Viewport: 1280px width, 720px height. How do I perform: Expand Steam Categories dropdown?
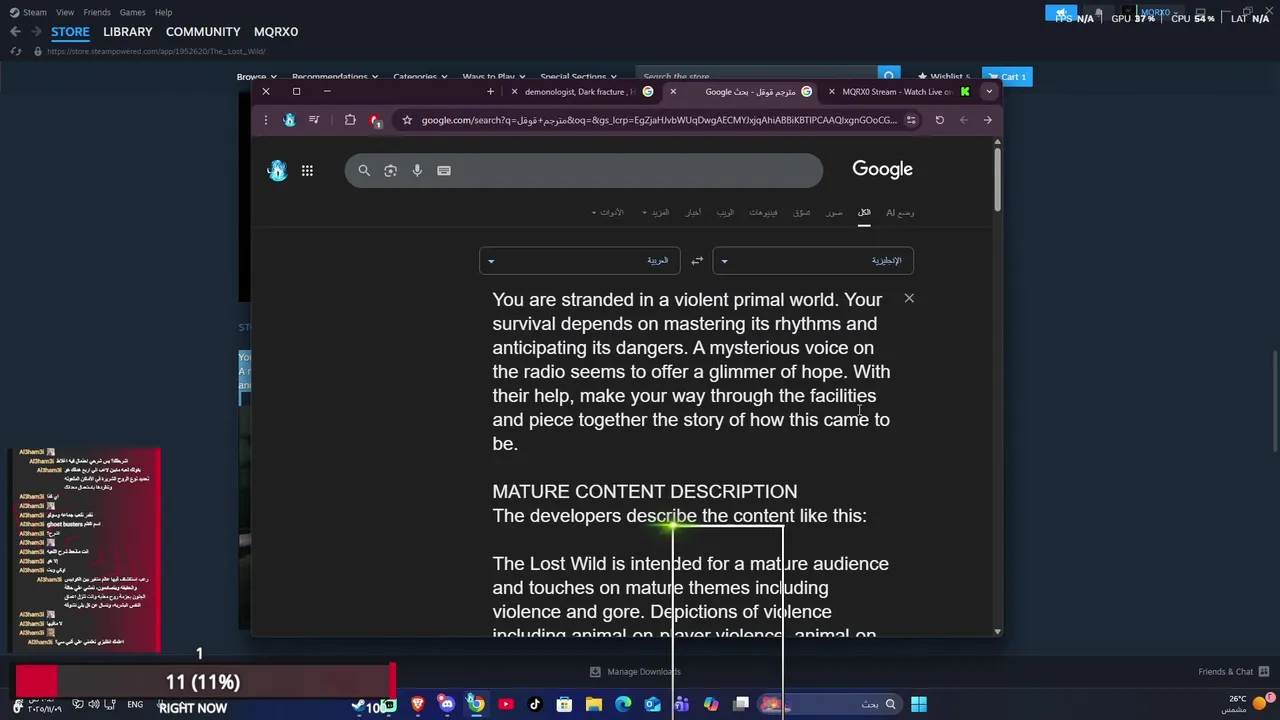pos(419,77)
